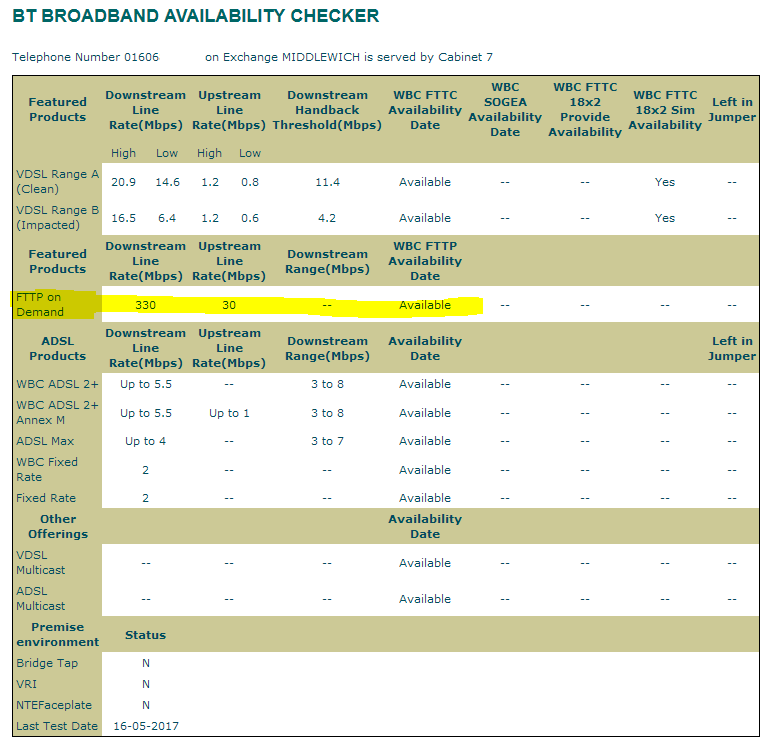Select the ADSL Multicast row label
Viewport: 769px width, 743px height.
coord(41,598)
